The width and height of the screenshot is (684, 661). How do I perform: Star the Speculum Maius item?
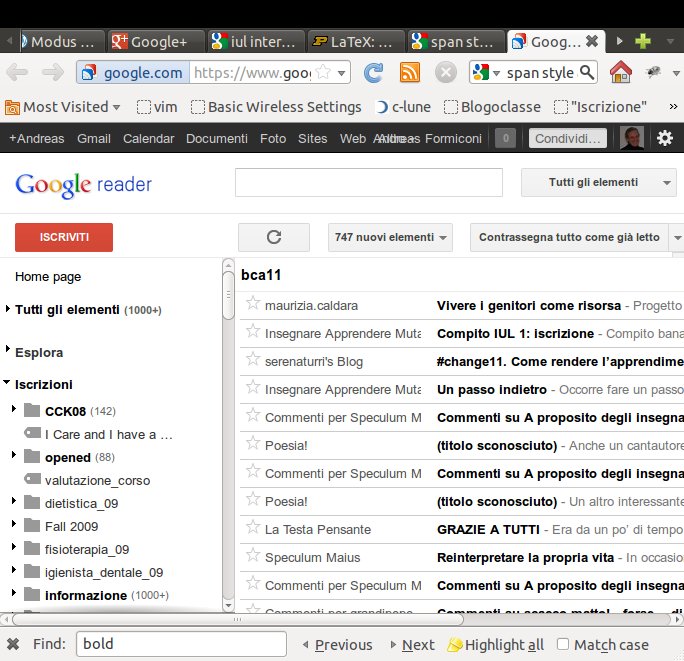point(253,555)
